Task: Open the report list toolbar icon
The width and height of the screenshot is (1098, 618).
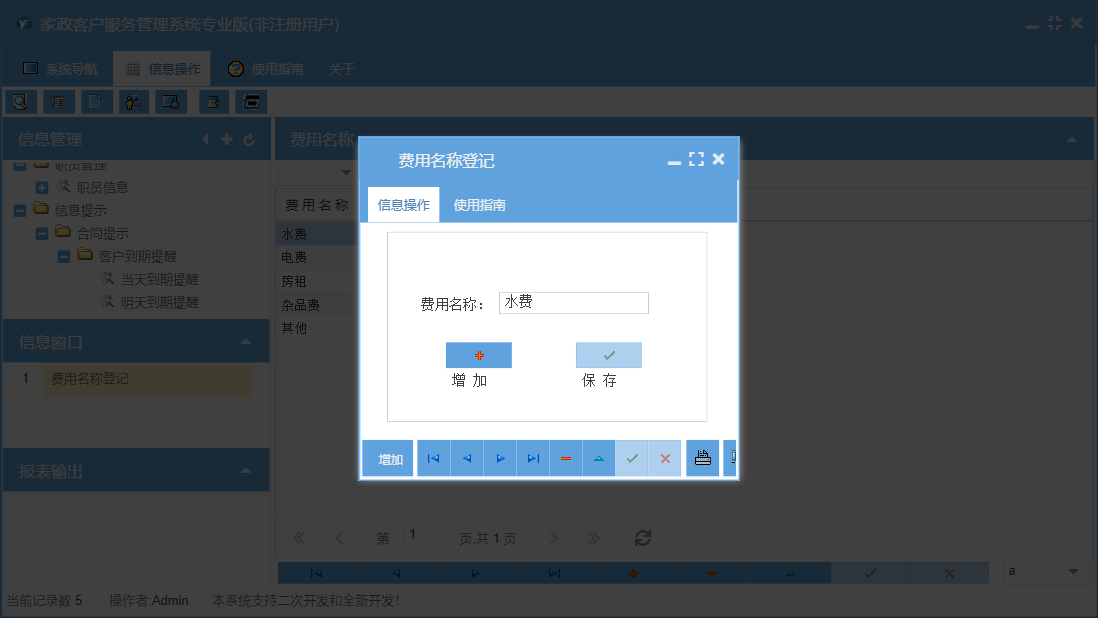Action: click(x=58, y=101)
